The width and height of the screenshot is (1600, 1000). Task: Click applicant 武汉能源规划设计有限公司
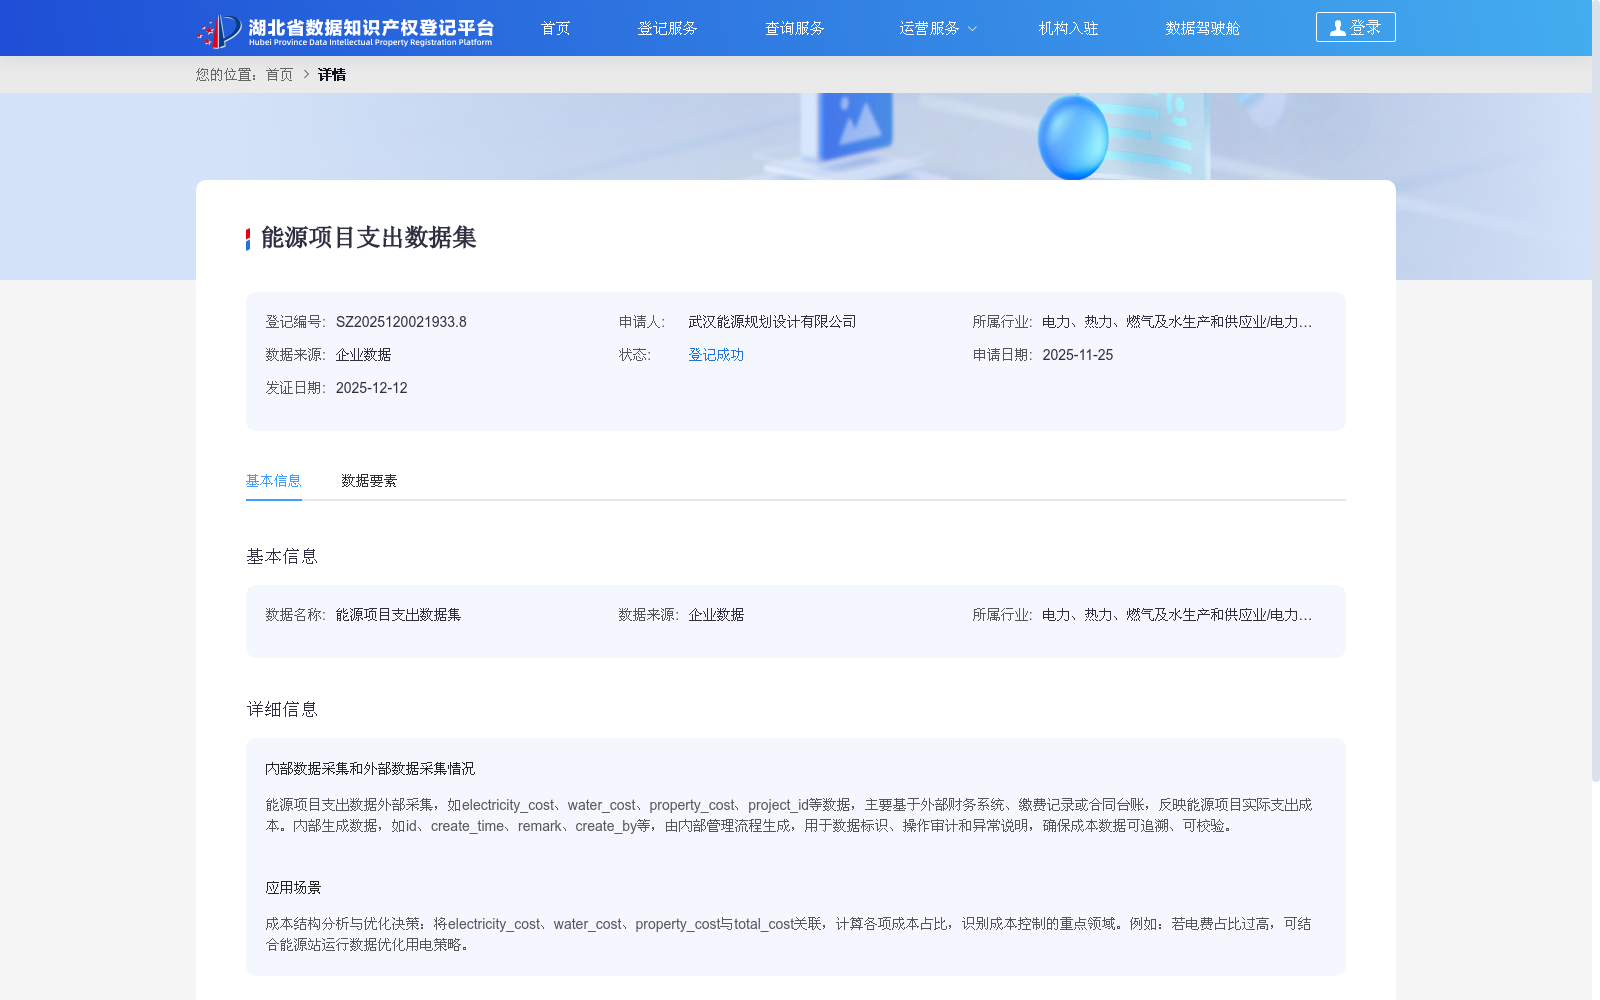(x=772, y=322)
